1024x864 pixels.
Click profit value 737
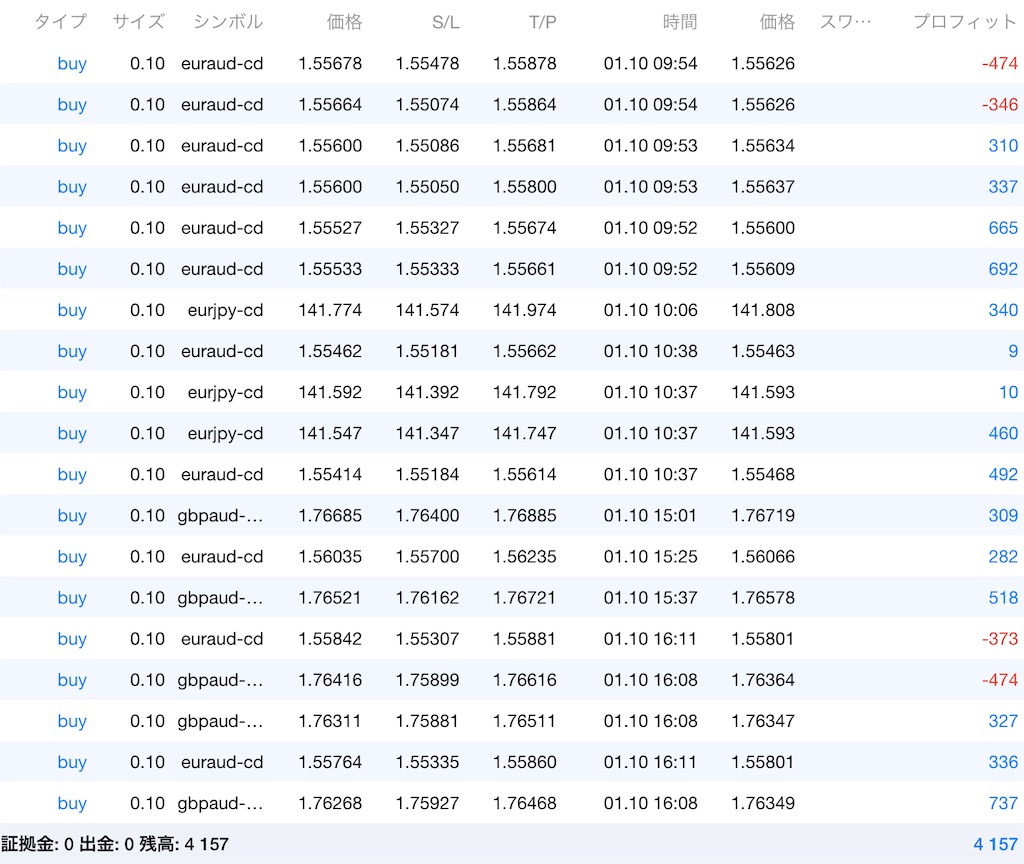click(1002, 804)
